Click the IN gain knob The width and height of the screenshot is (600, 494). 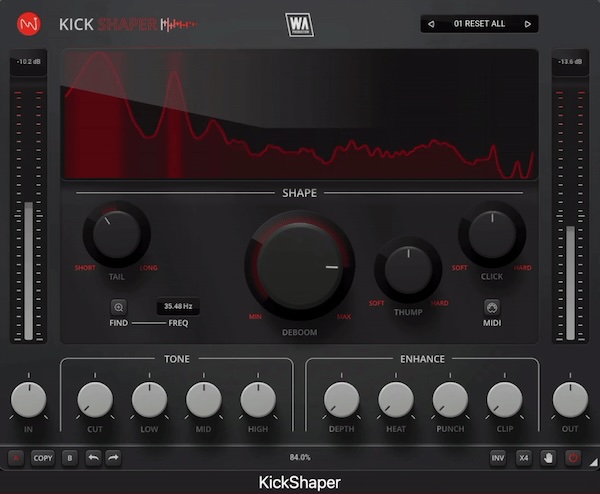click(29, 399)
